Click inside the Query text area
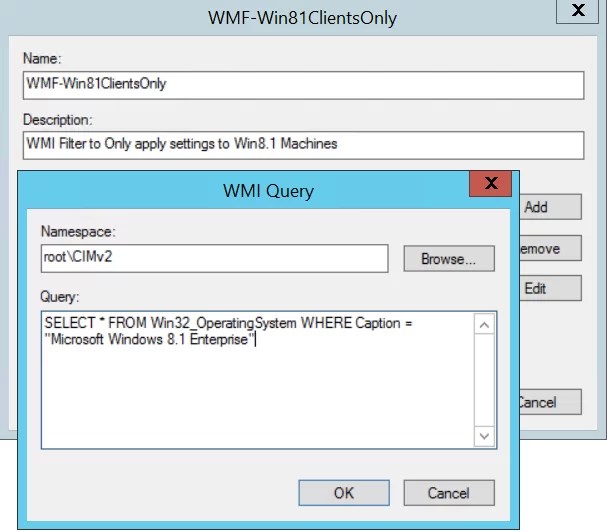 [257, 380]
